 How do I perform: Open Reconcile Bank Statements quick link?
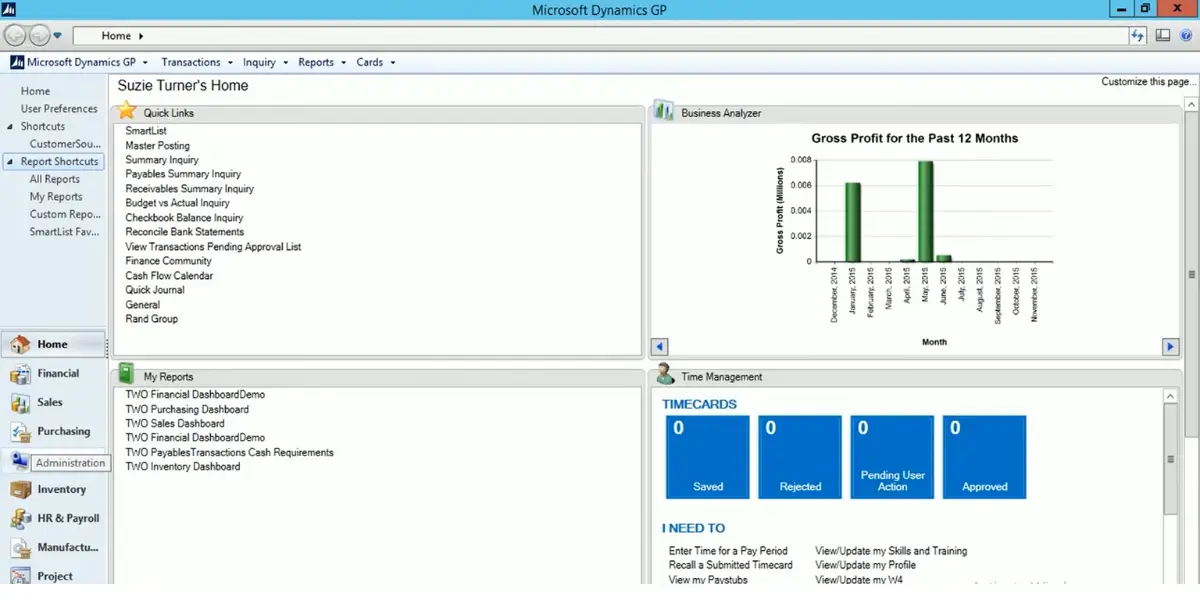point(184,232)
